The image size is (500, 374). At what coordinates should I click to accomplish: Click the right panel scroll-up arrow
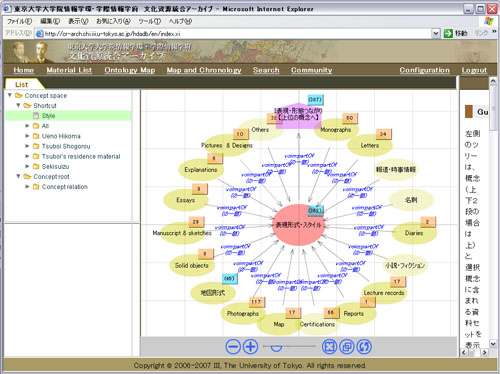pos(493,81)
